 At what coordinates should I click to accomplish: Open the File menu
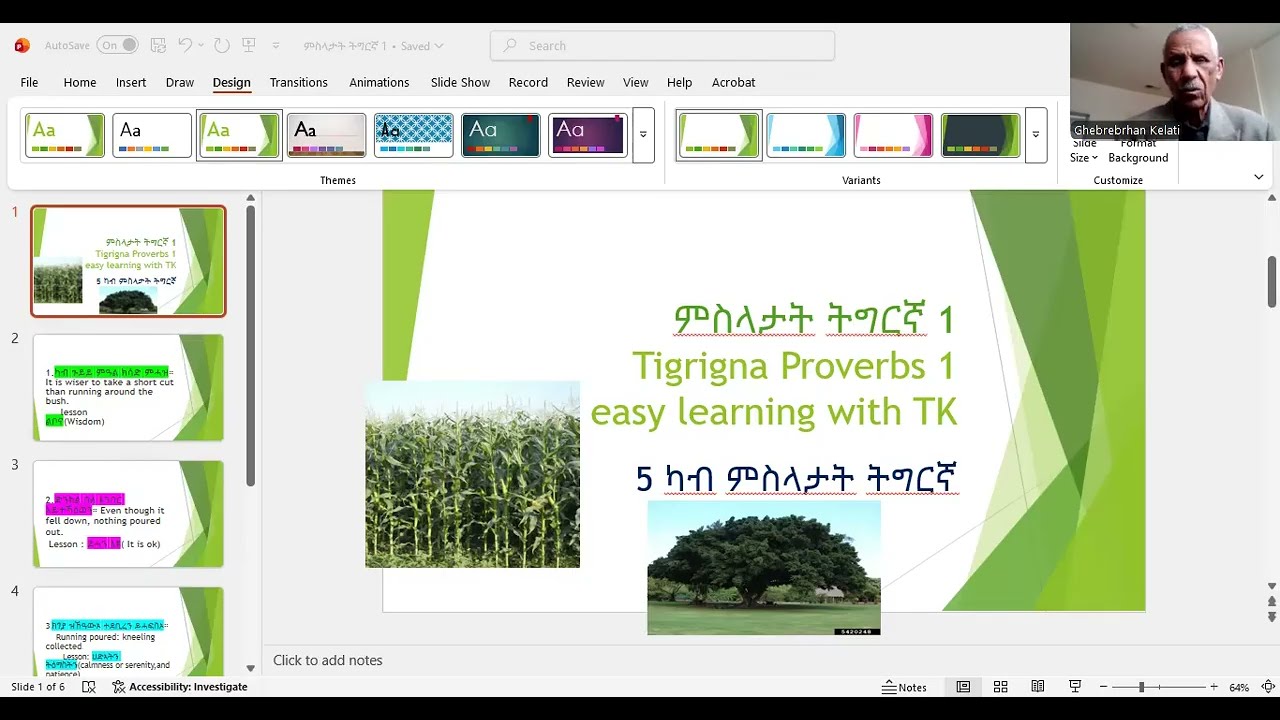click(x=29, y=82)
